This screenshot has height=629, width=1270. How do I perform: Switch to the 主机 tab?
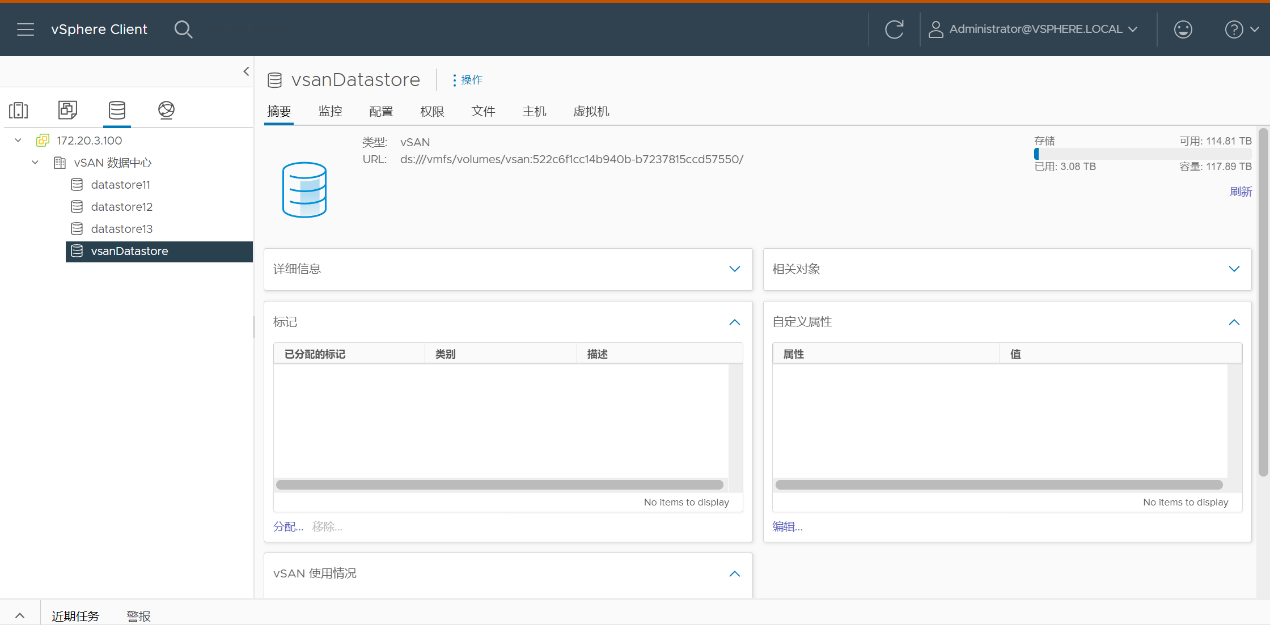coord(534,111)
